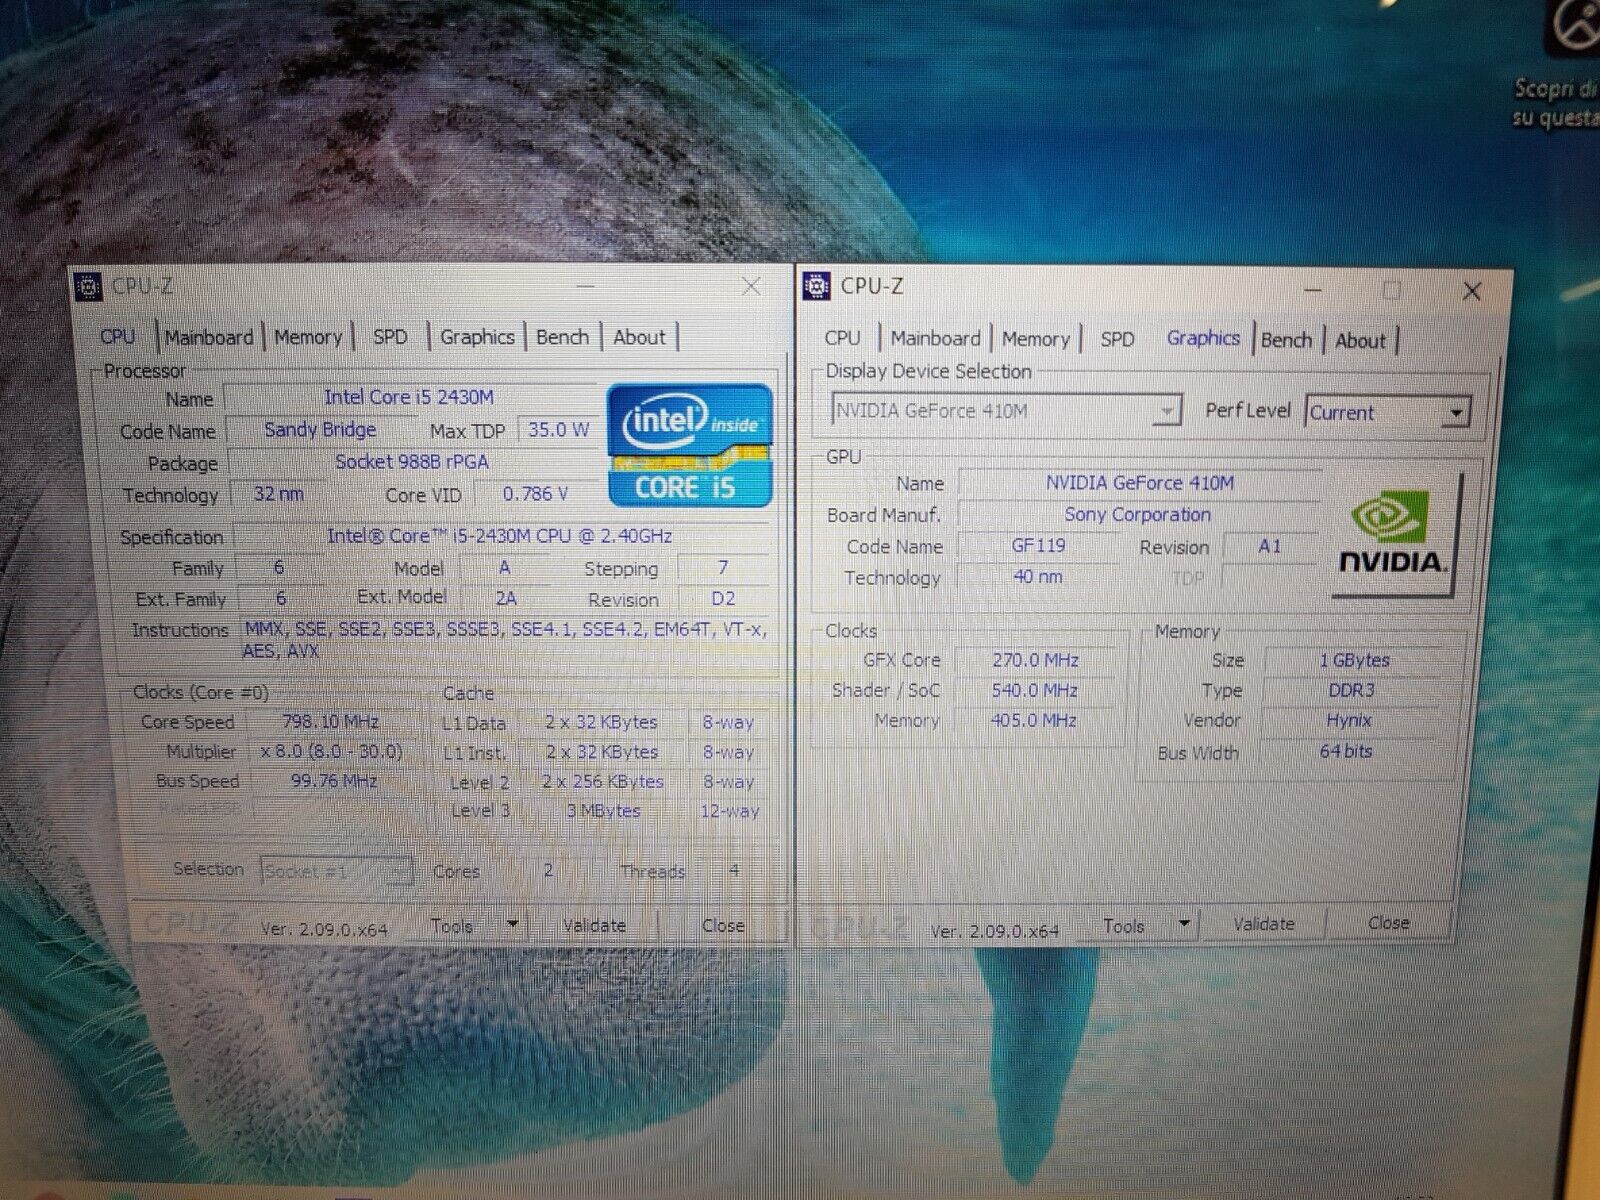Click the Specification field i5-2430M CPU @ 2.40GHz
Image resolution: width=1600 pixels, height=1200 pixels.
click(499, 536)
